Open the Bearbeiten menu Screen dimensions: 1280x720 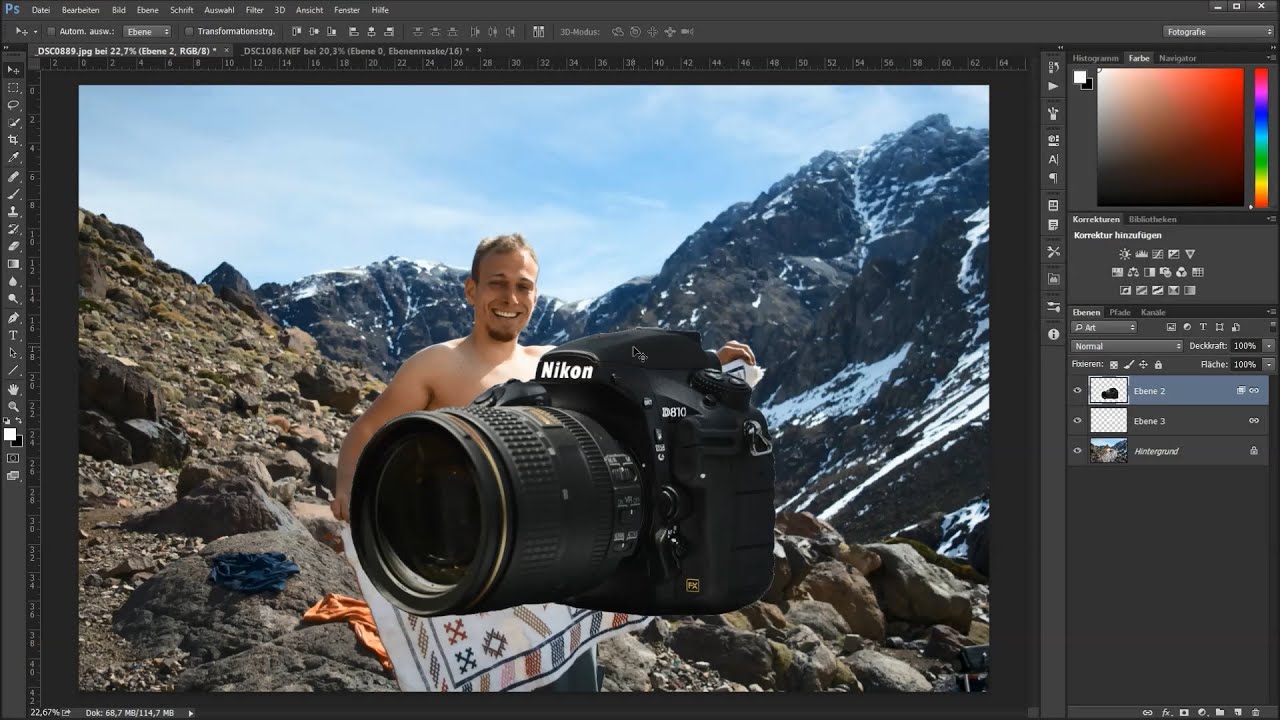coord(80,10)
